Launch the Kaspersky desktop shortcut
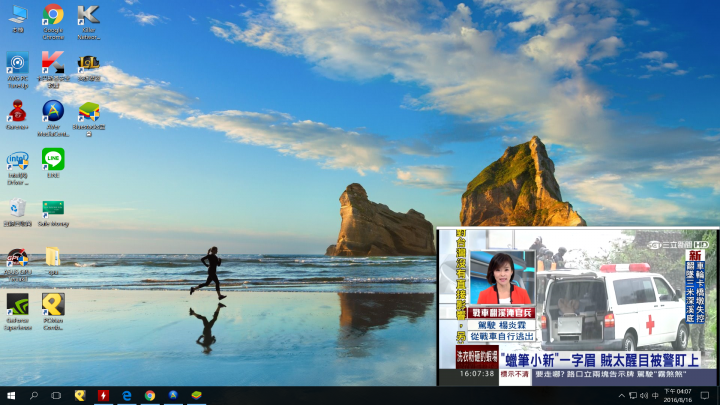The width and height of the screenshot is (720, 405). point(53,63)
